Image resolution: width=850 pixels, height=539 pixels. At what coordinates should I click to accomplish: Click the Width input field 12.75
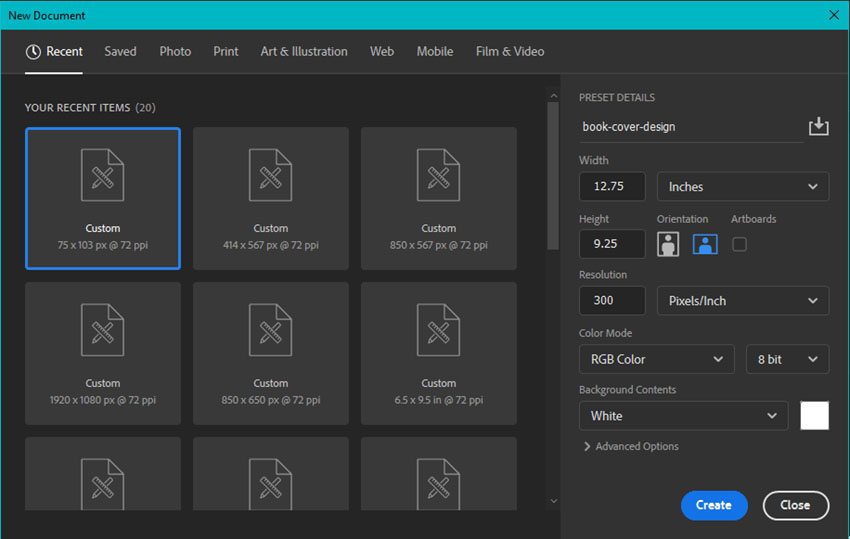(x=612, y=187)
